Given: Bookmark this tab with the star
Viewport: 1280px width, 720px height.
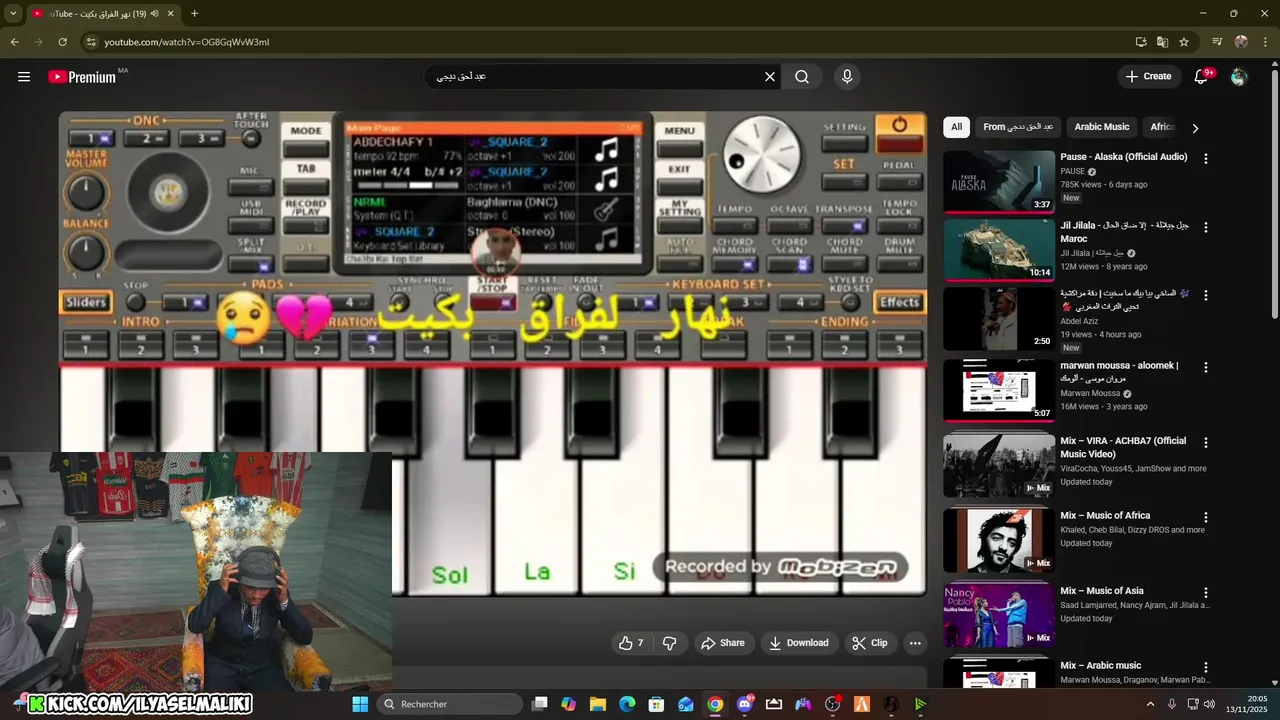Looking at the screenshot, I should [1184, 42].
